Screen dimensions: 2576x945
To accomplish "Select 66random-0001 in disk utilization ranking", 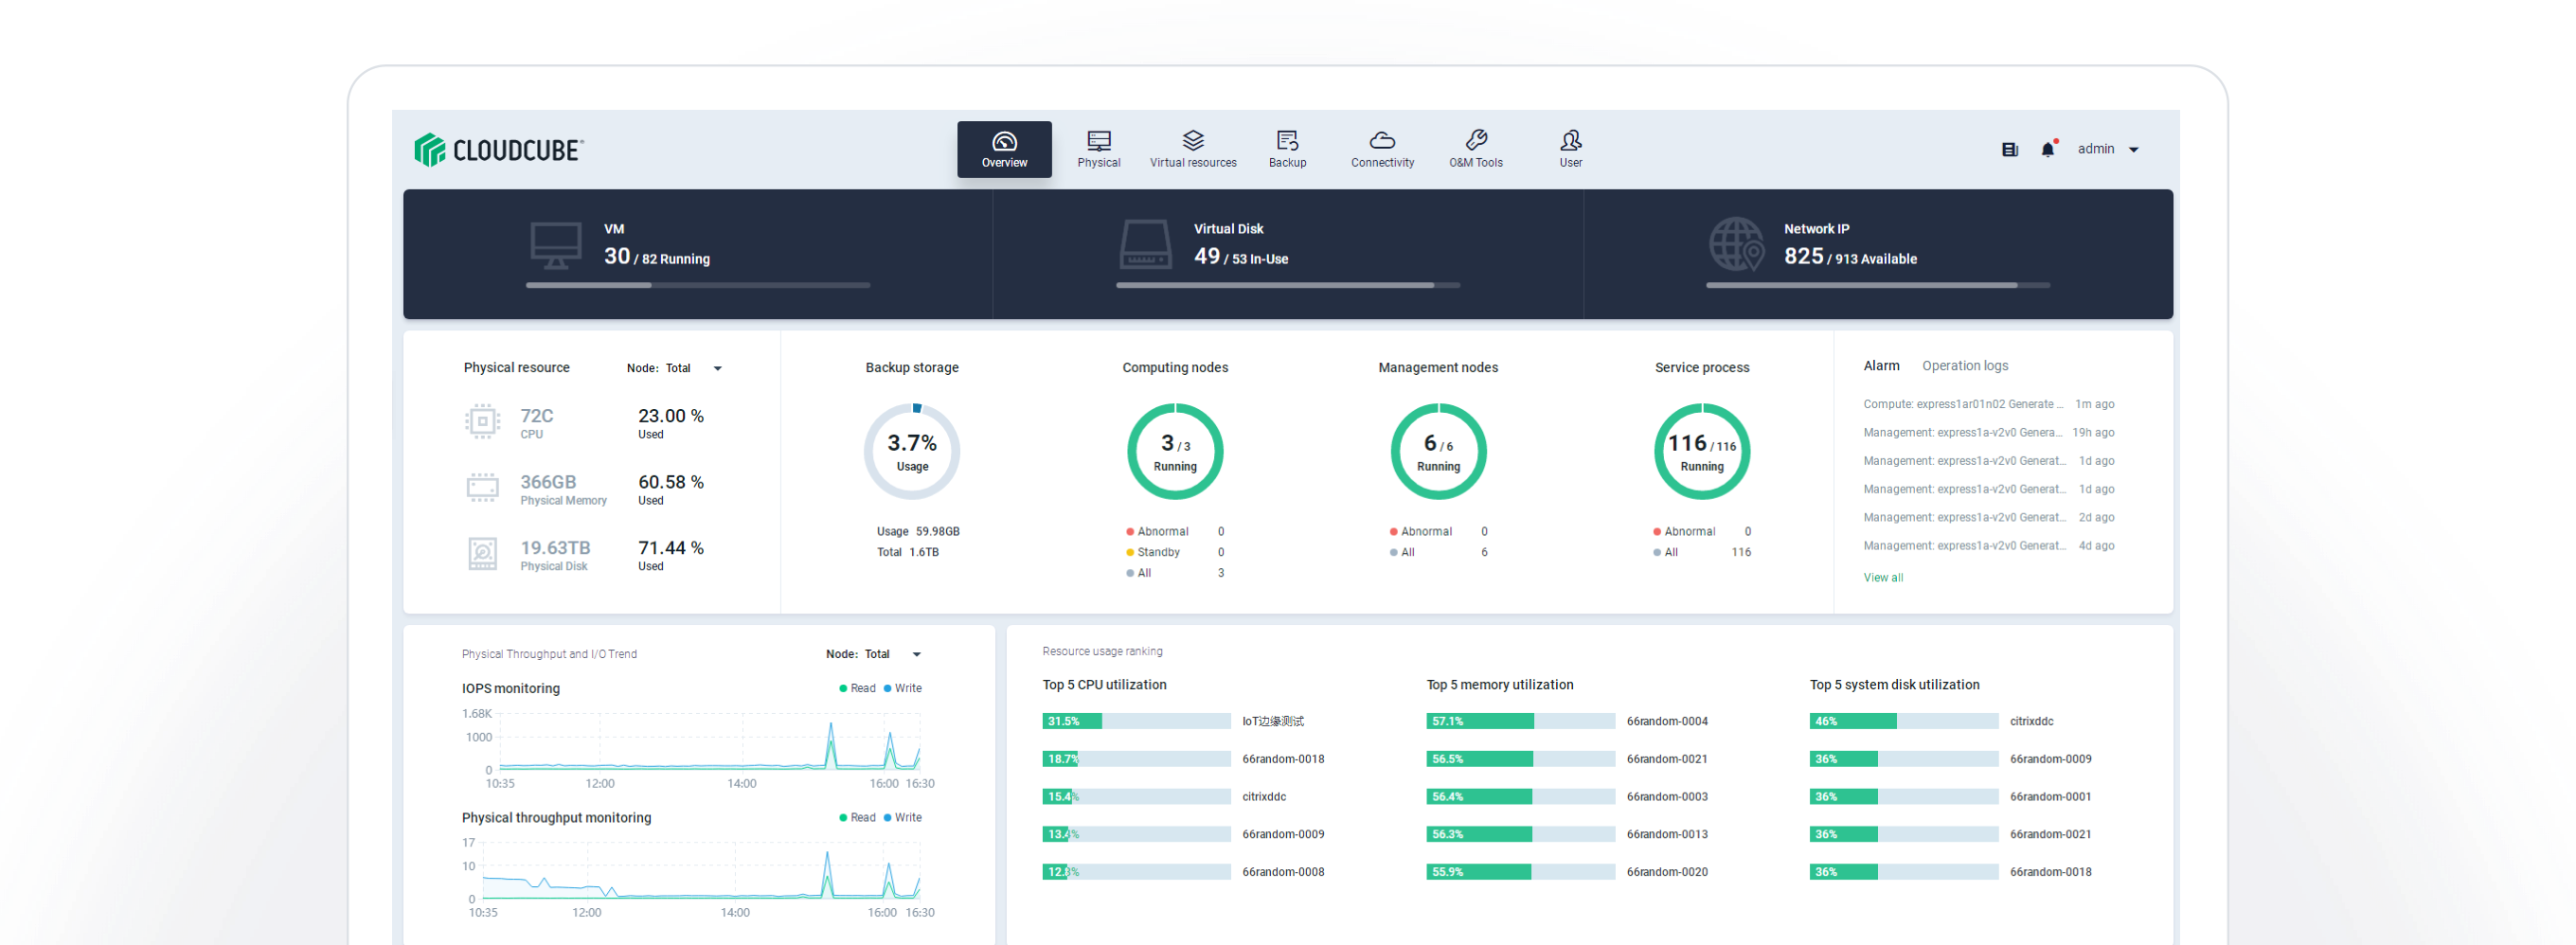I will tap(2050, 797).
